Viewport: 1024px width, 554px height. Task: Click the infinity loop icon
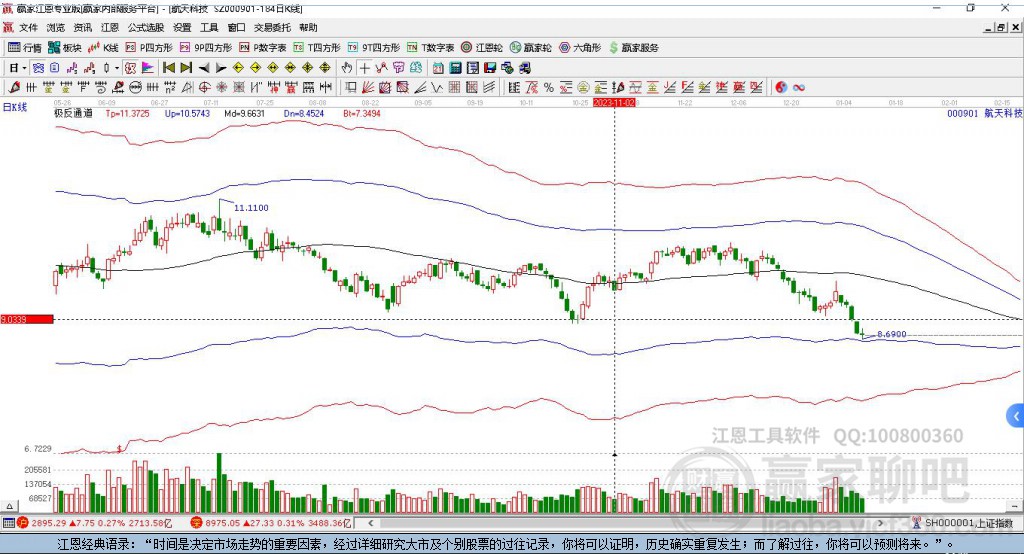(798, 88)
